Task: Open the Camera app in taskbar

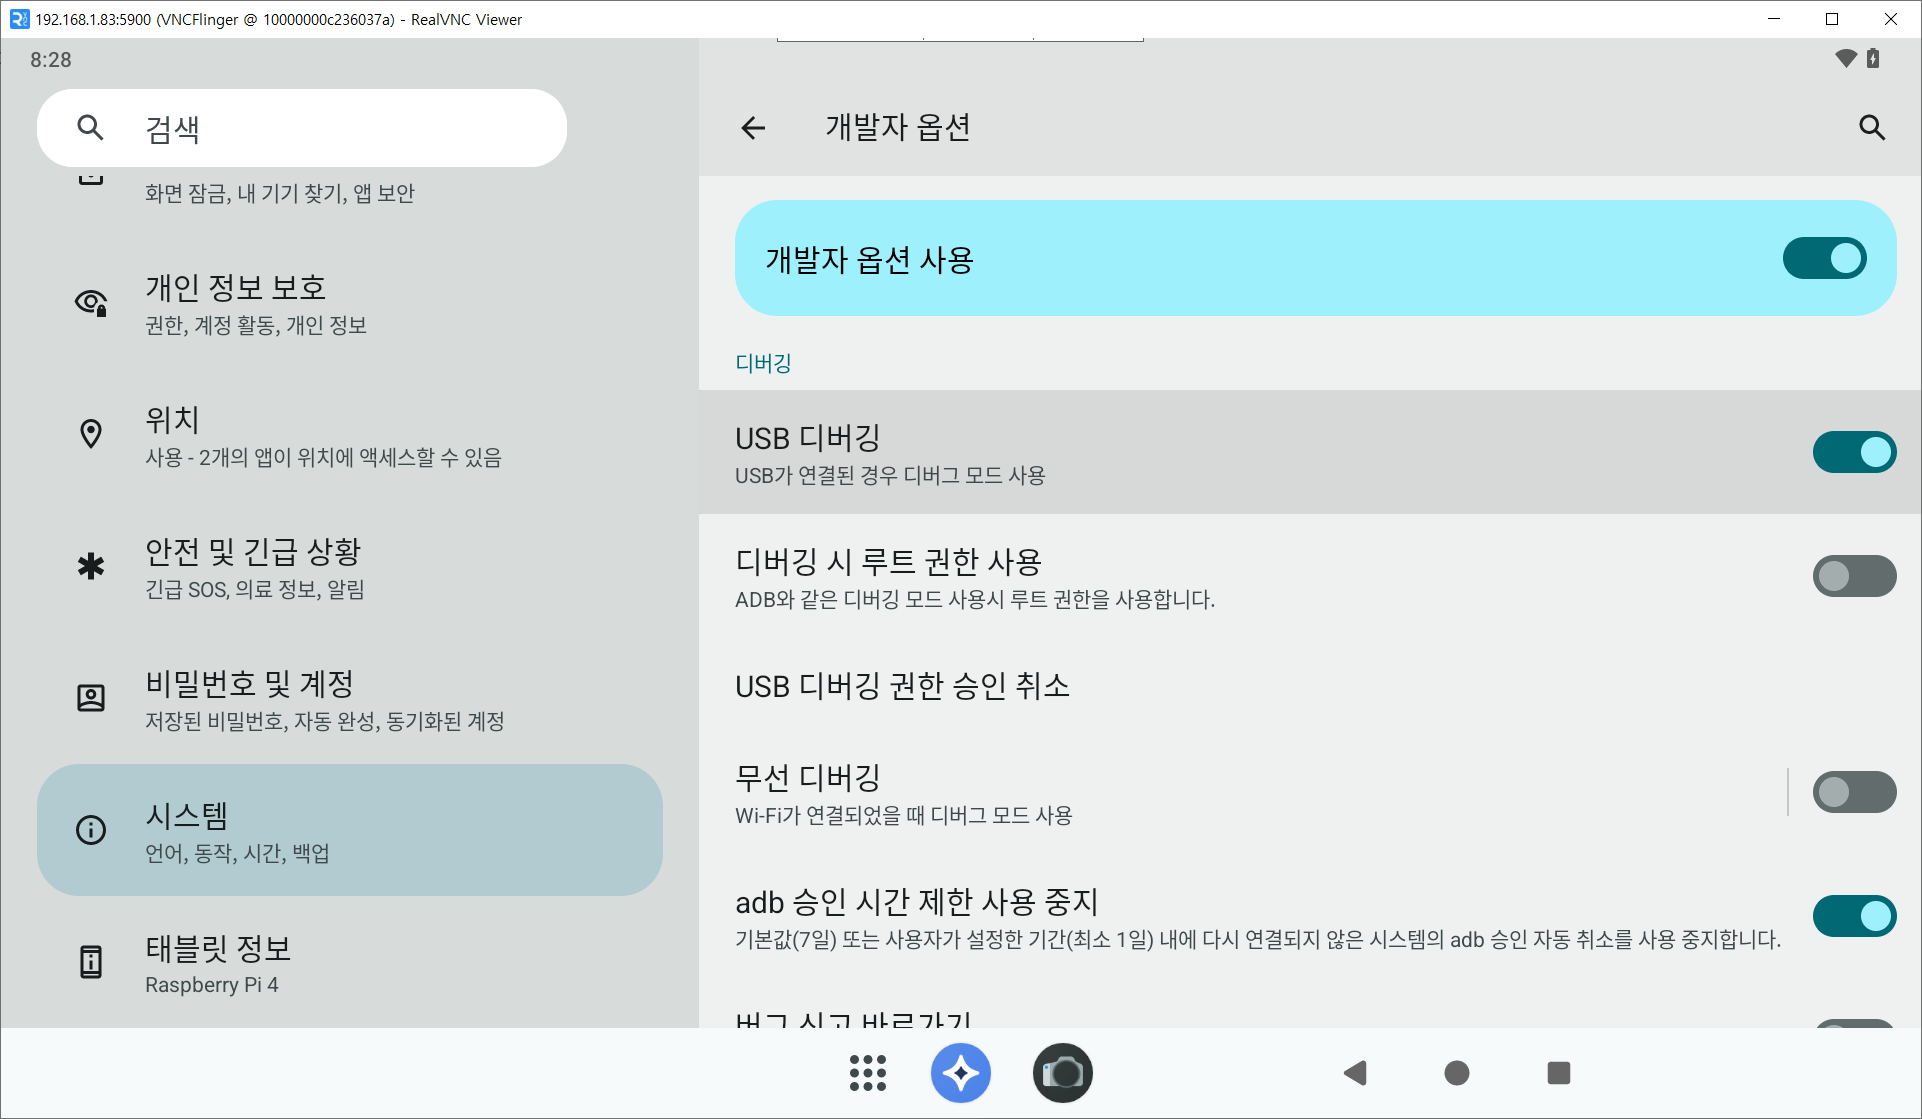Action: 1062,1073
